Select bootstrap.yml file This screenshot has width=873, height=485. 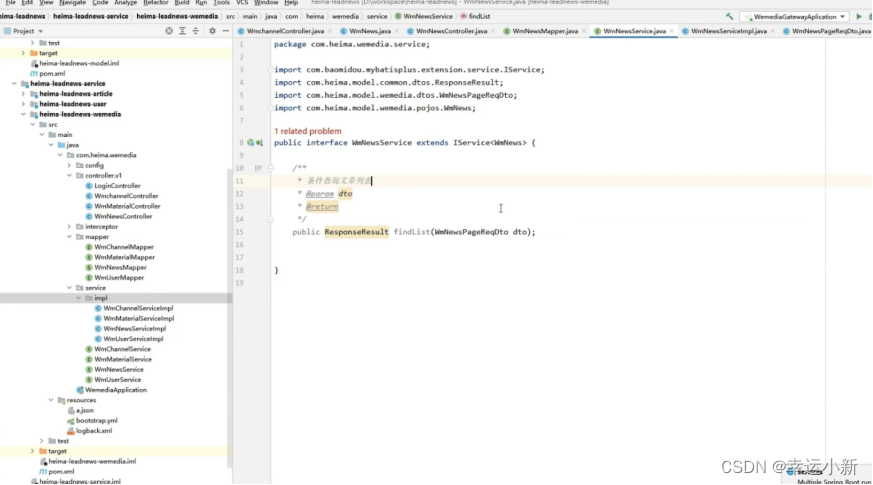(x=96, y=420)
